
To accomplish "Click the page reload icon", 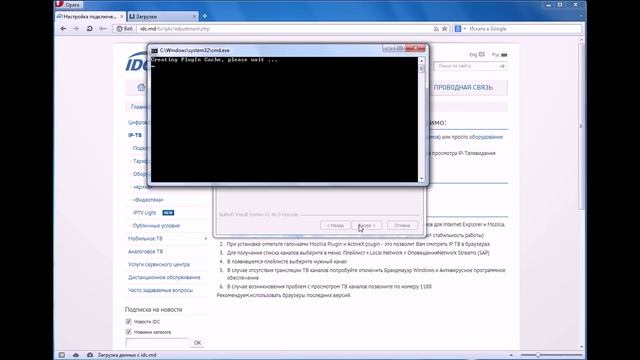I will 89,29.
